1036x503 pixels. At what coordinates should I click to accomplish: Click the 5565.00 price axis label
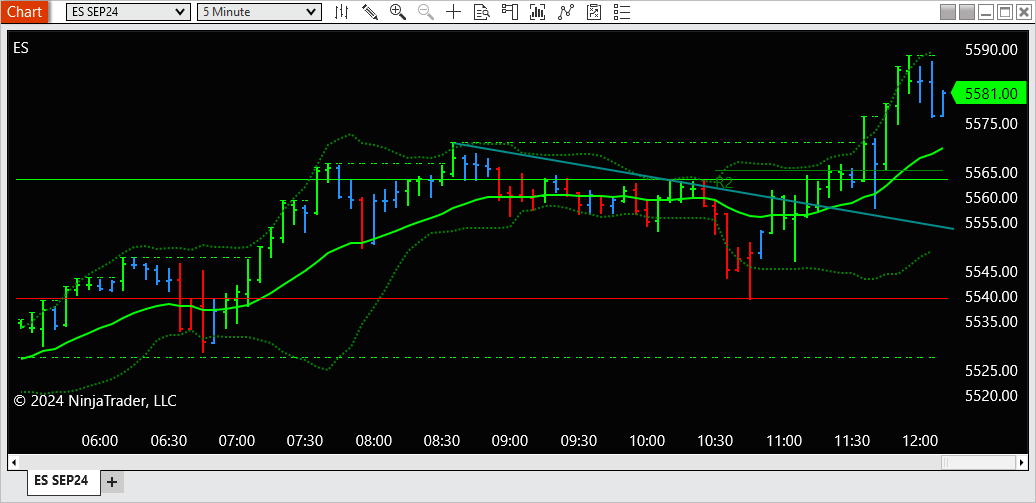tap(990, 173)
